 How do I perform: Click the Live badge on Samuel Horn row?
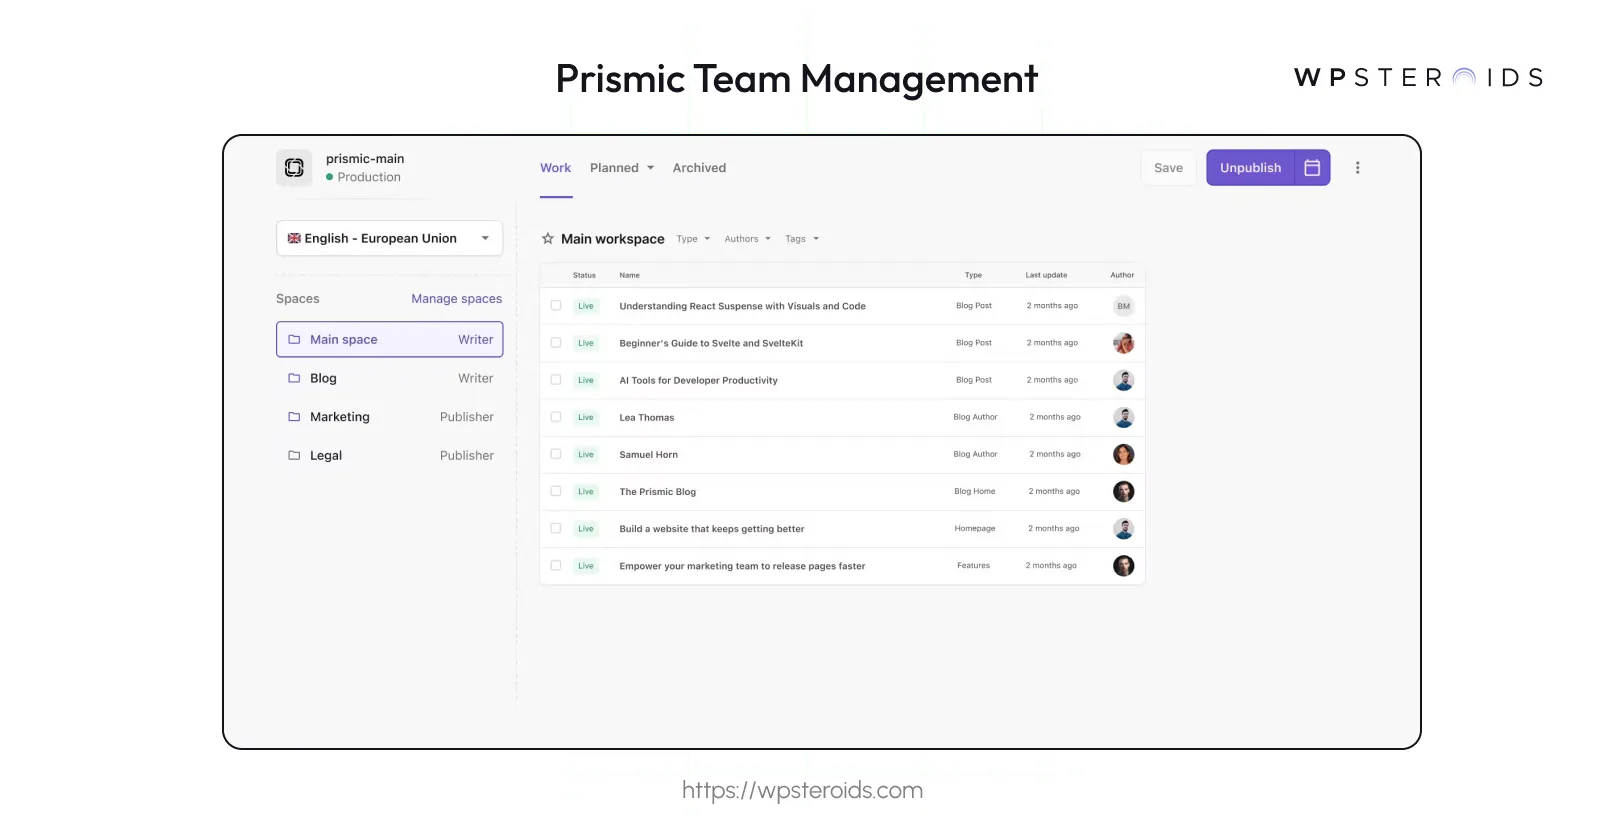pos(586,454)
